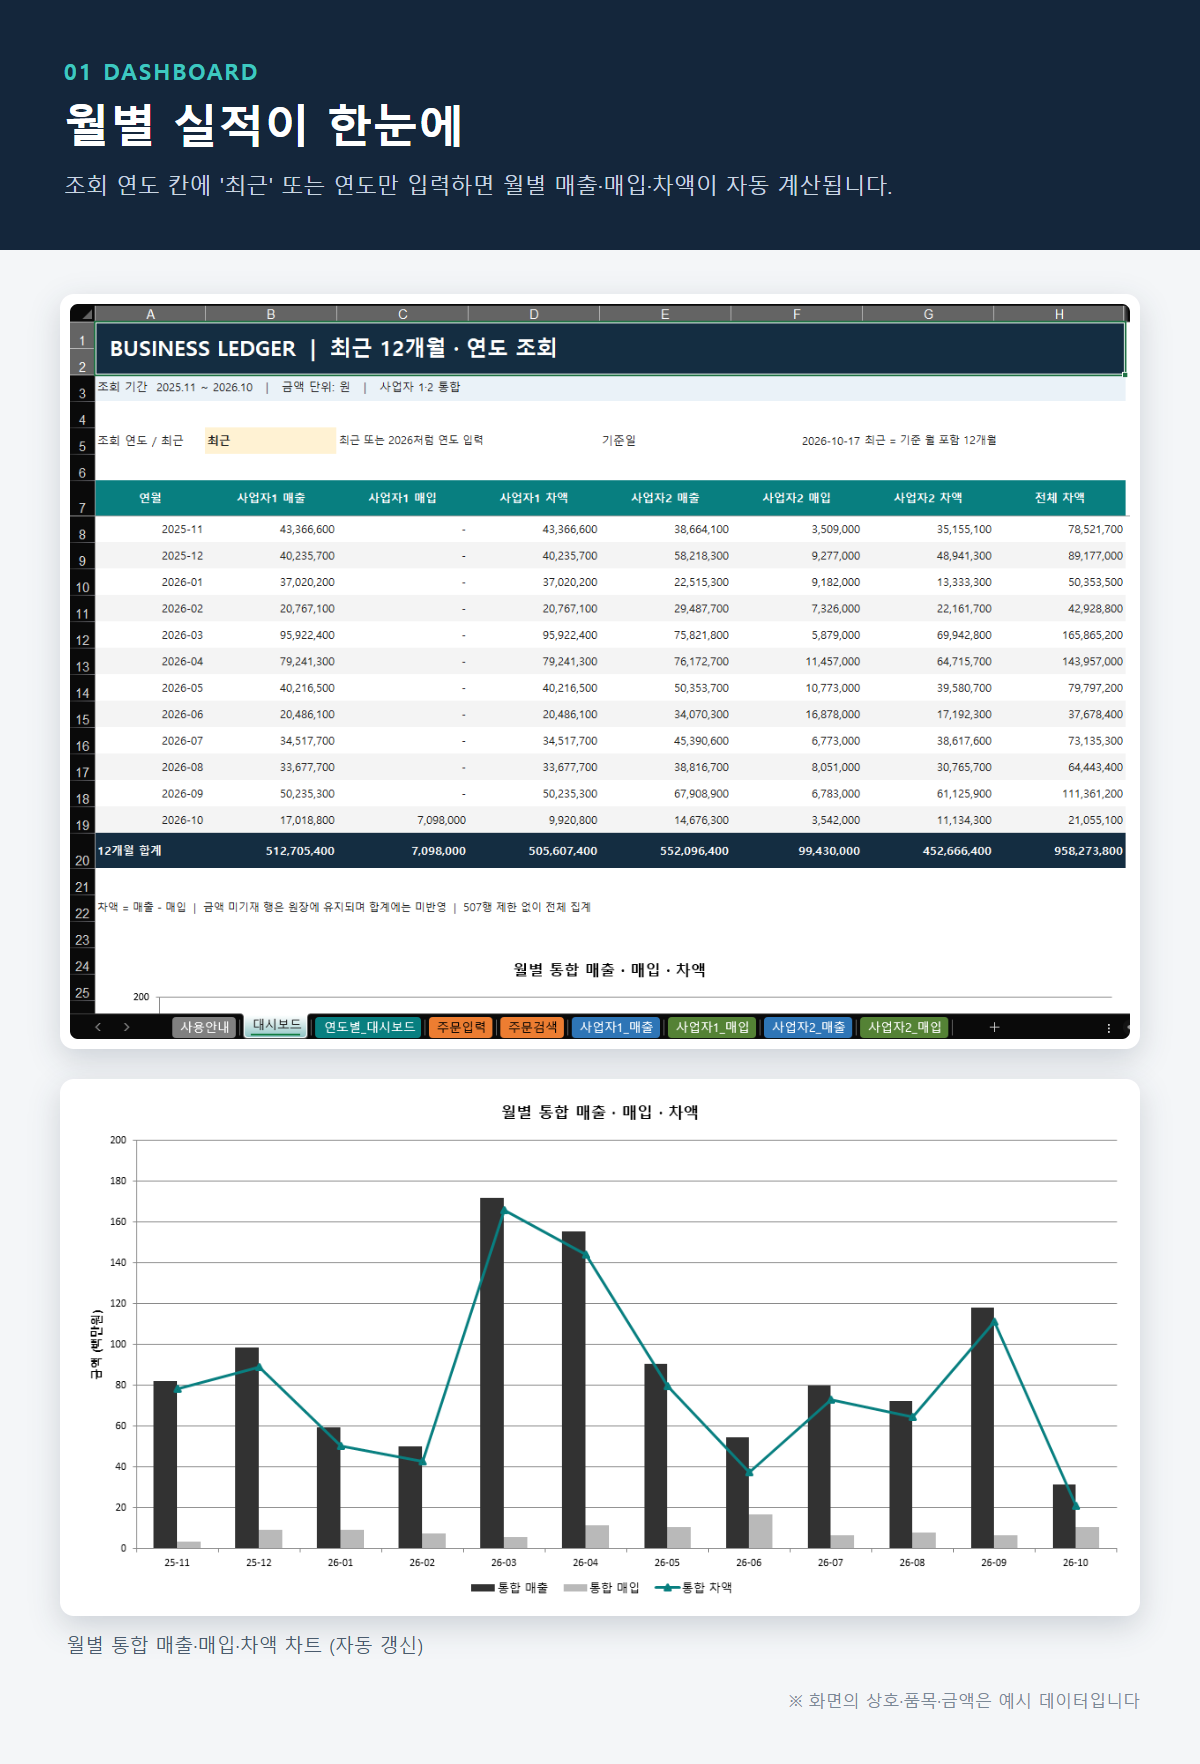This screenshot has width=1200, height=1764.
Task: Click the 최근 year input cell
Action: (x=270, y=440)
